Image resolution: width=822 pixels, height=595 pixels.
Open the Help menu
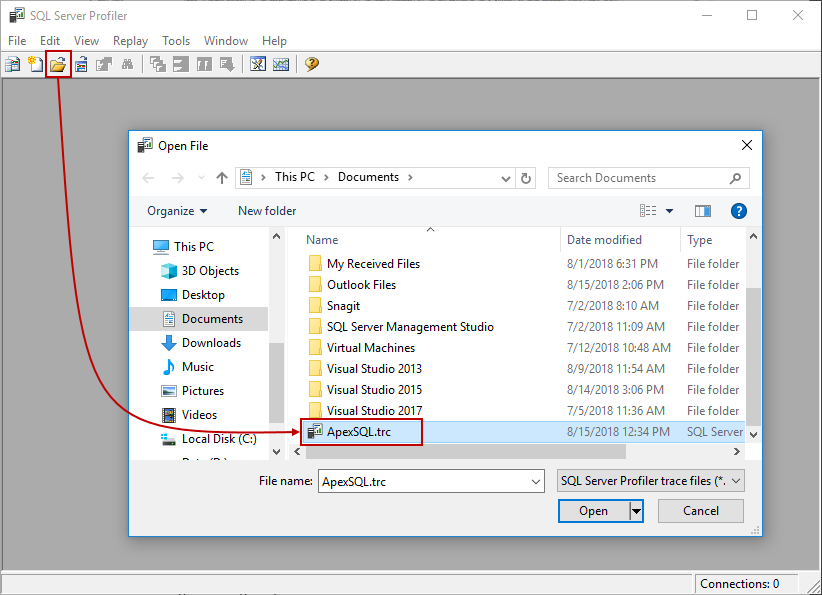pos(274,41)
